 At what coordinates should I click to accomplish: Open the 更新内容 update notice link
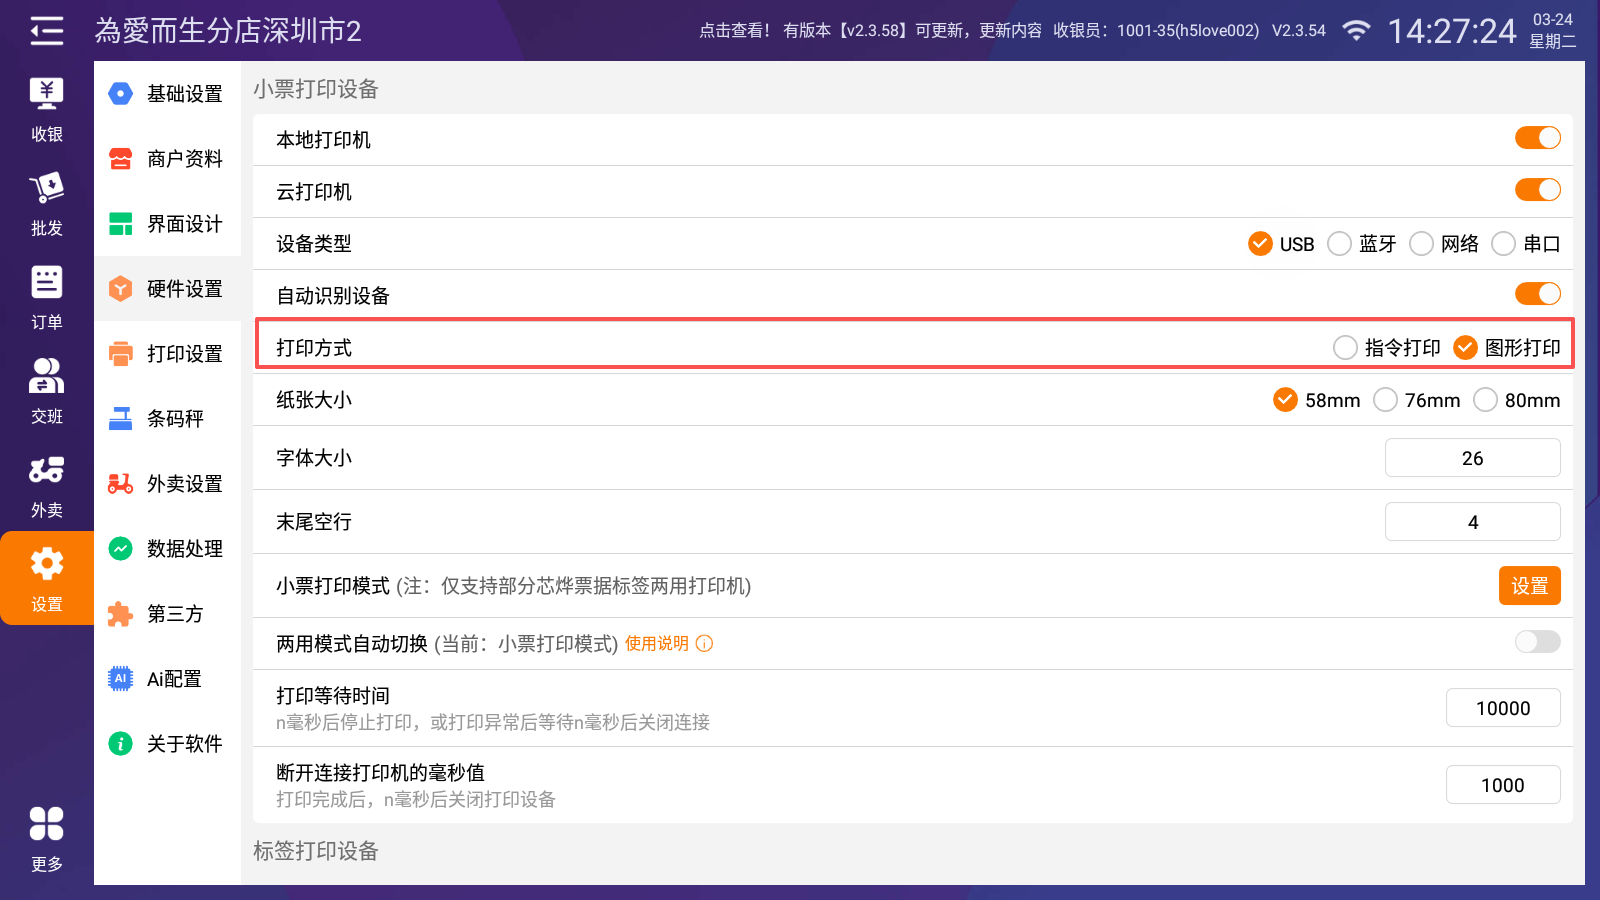pos(1010,31)
